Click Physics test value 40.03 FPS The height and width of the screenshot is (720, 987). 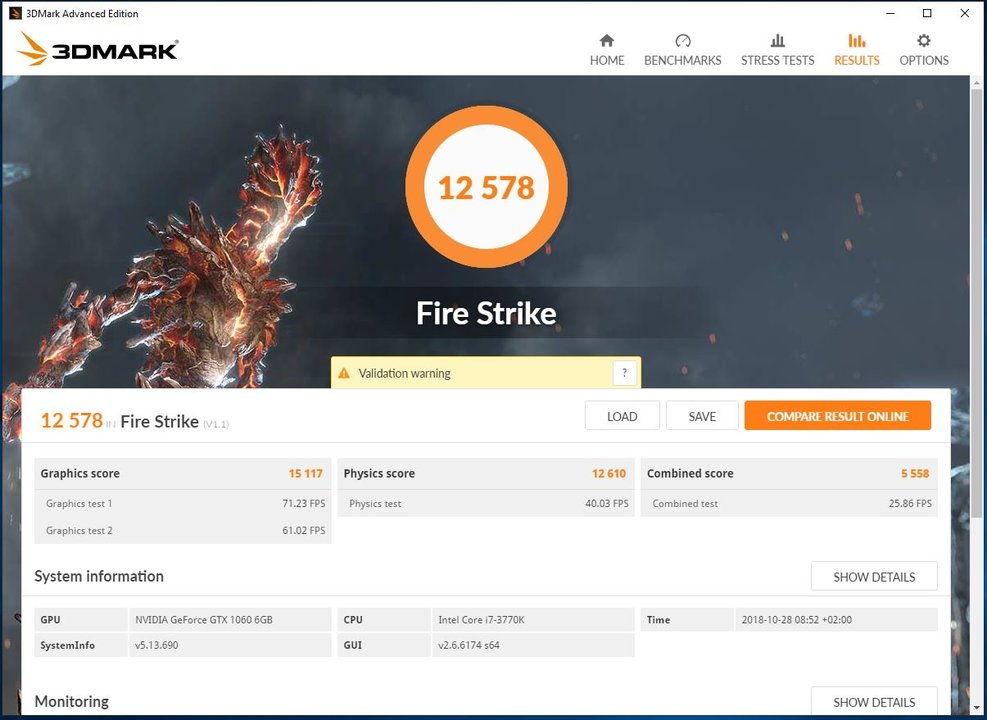coord(607,503)
